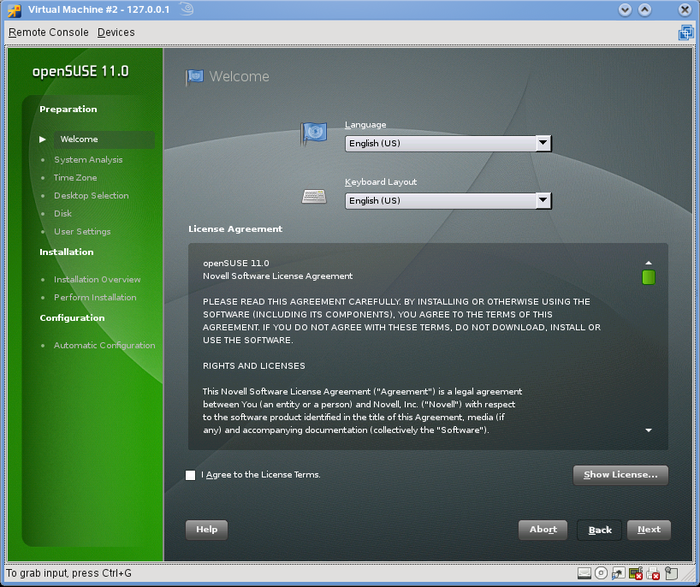Click the Installation section heading
Screen dimensions: 700x587
tap(67, 252)
